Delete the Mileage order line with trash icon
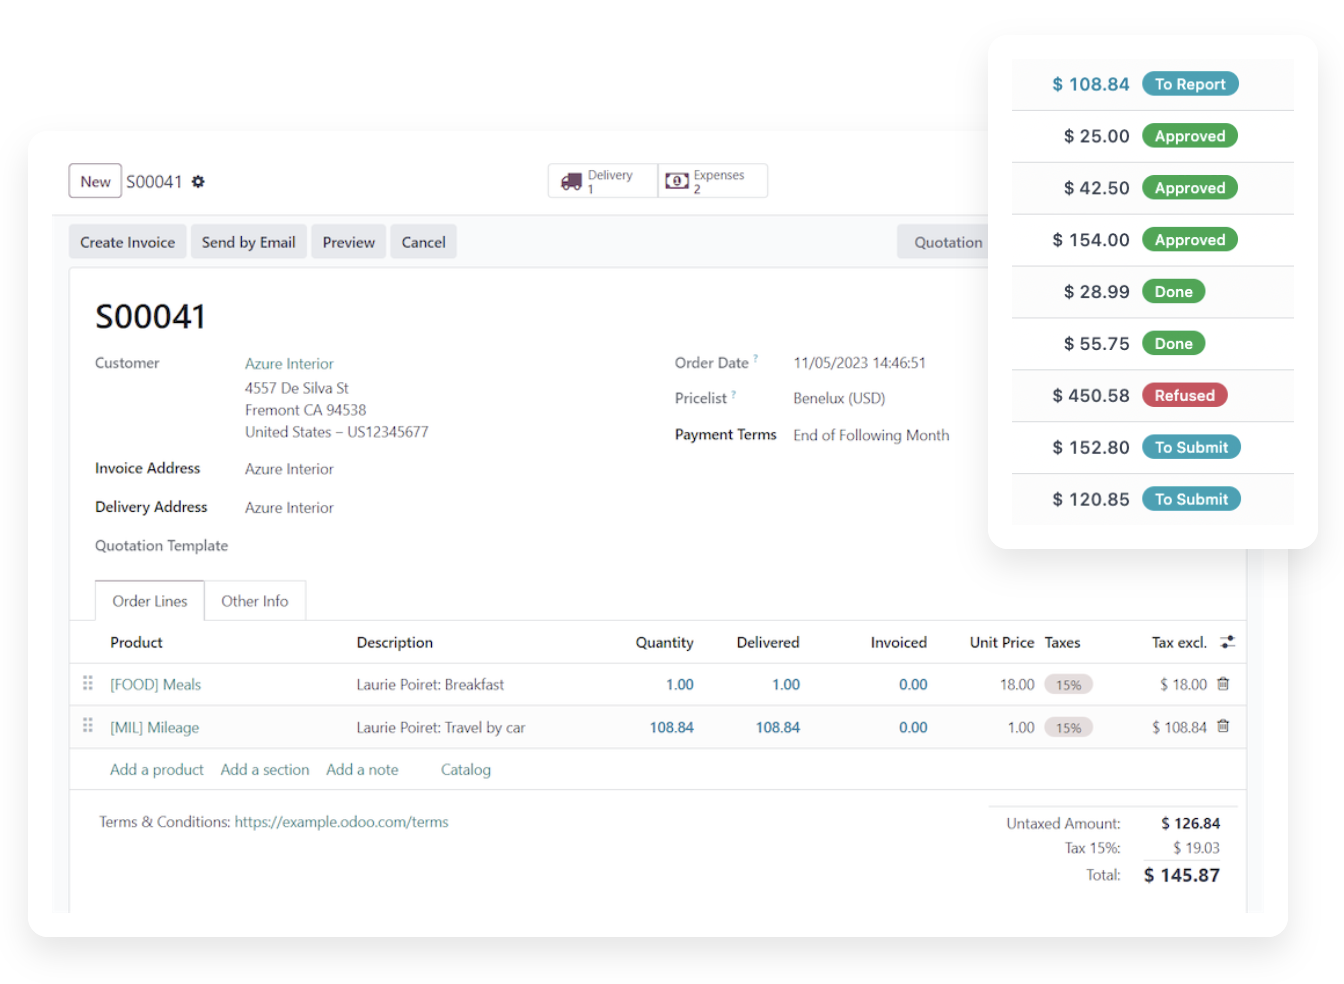The height and width of the screenshot is (984, 1344). pos(1223,727)
